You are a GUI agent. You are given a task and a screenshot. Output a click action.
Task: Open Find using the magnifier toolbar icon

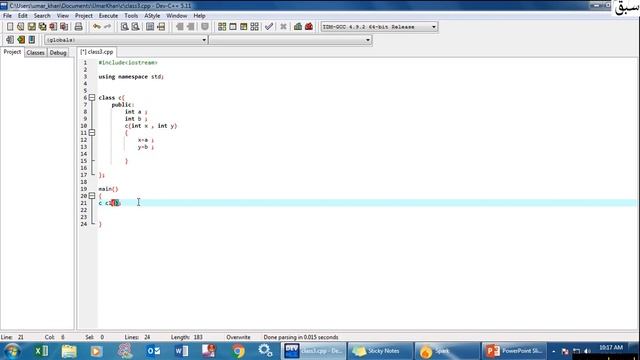[124, 27]
